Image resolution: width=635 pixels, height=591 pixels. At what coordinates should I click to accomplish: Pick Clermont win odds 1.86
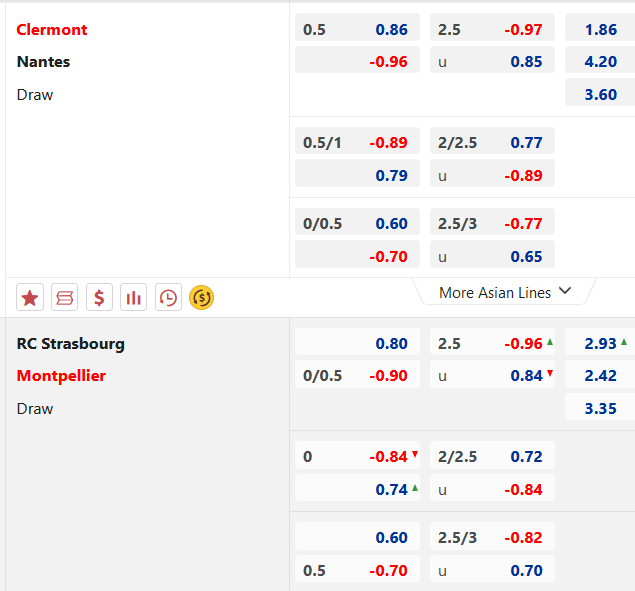[x=600, y=27]
